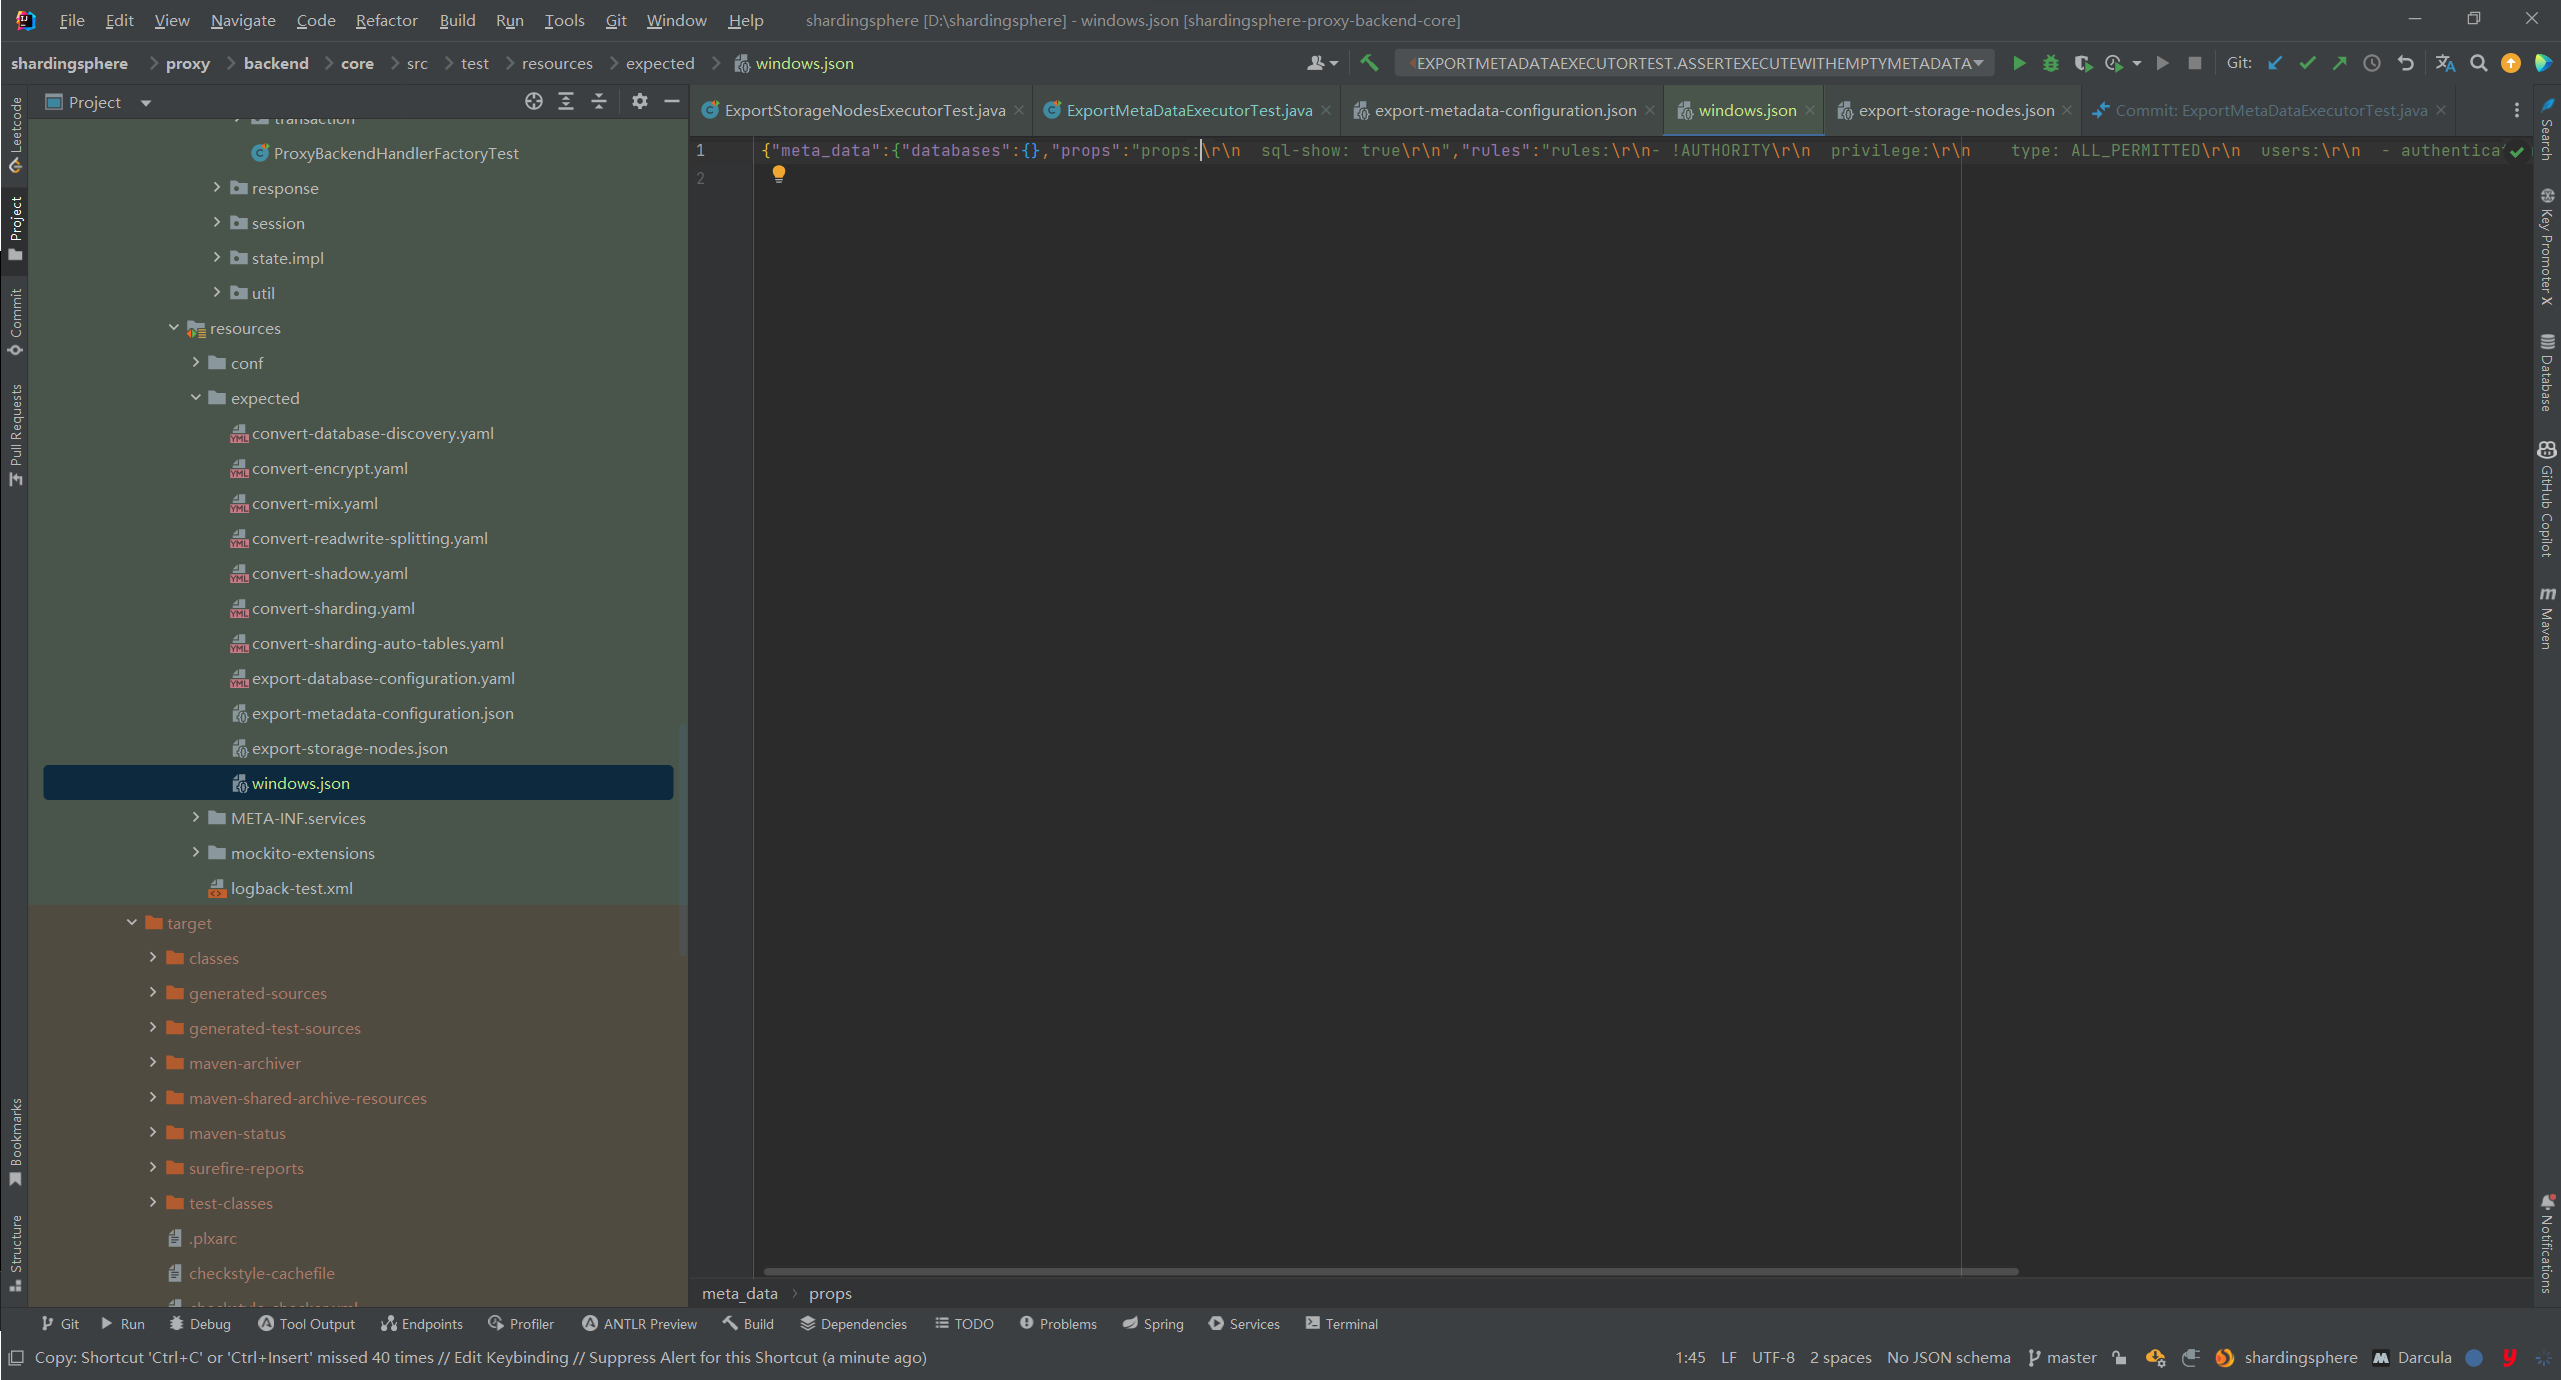Screen dimensions: 2561x1380
Task: Toggle the Maven tool window
Action: pyautogui.click(x=2546, y=619)
